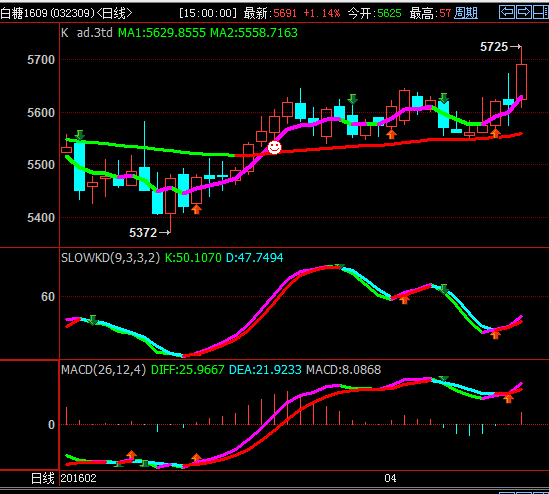Select the K ad.3td indicator label
This screenshot has width=549, height=494.
point(87,33)
